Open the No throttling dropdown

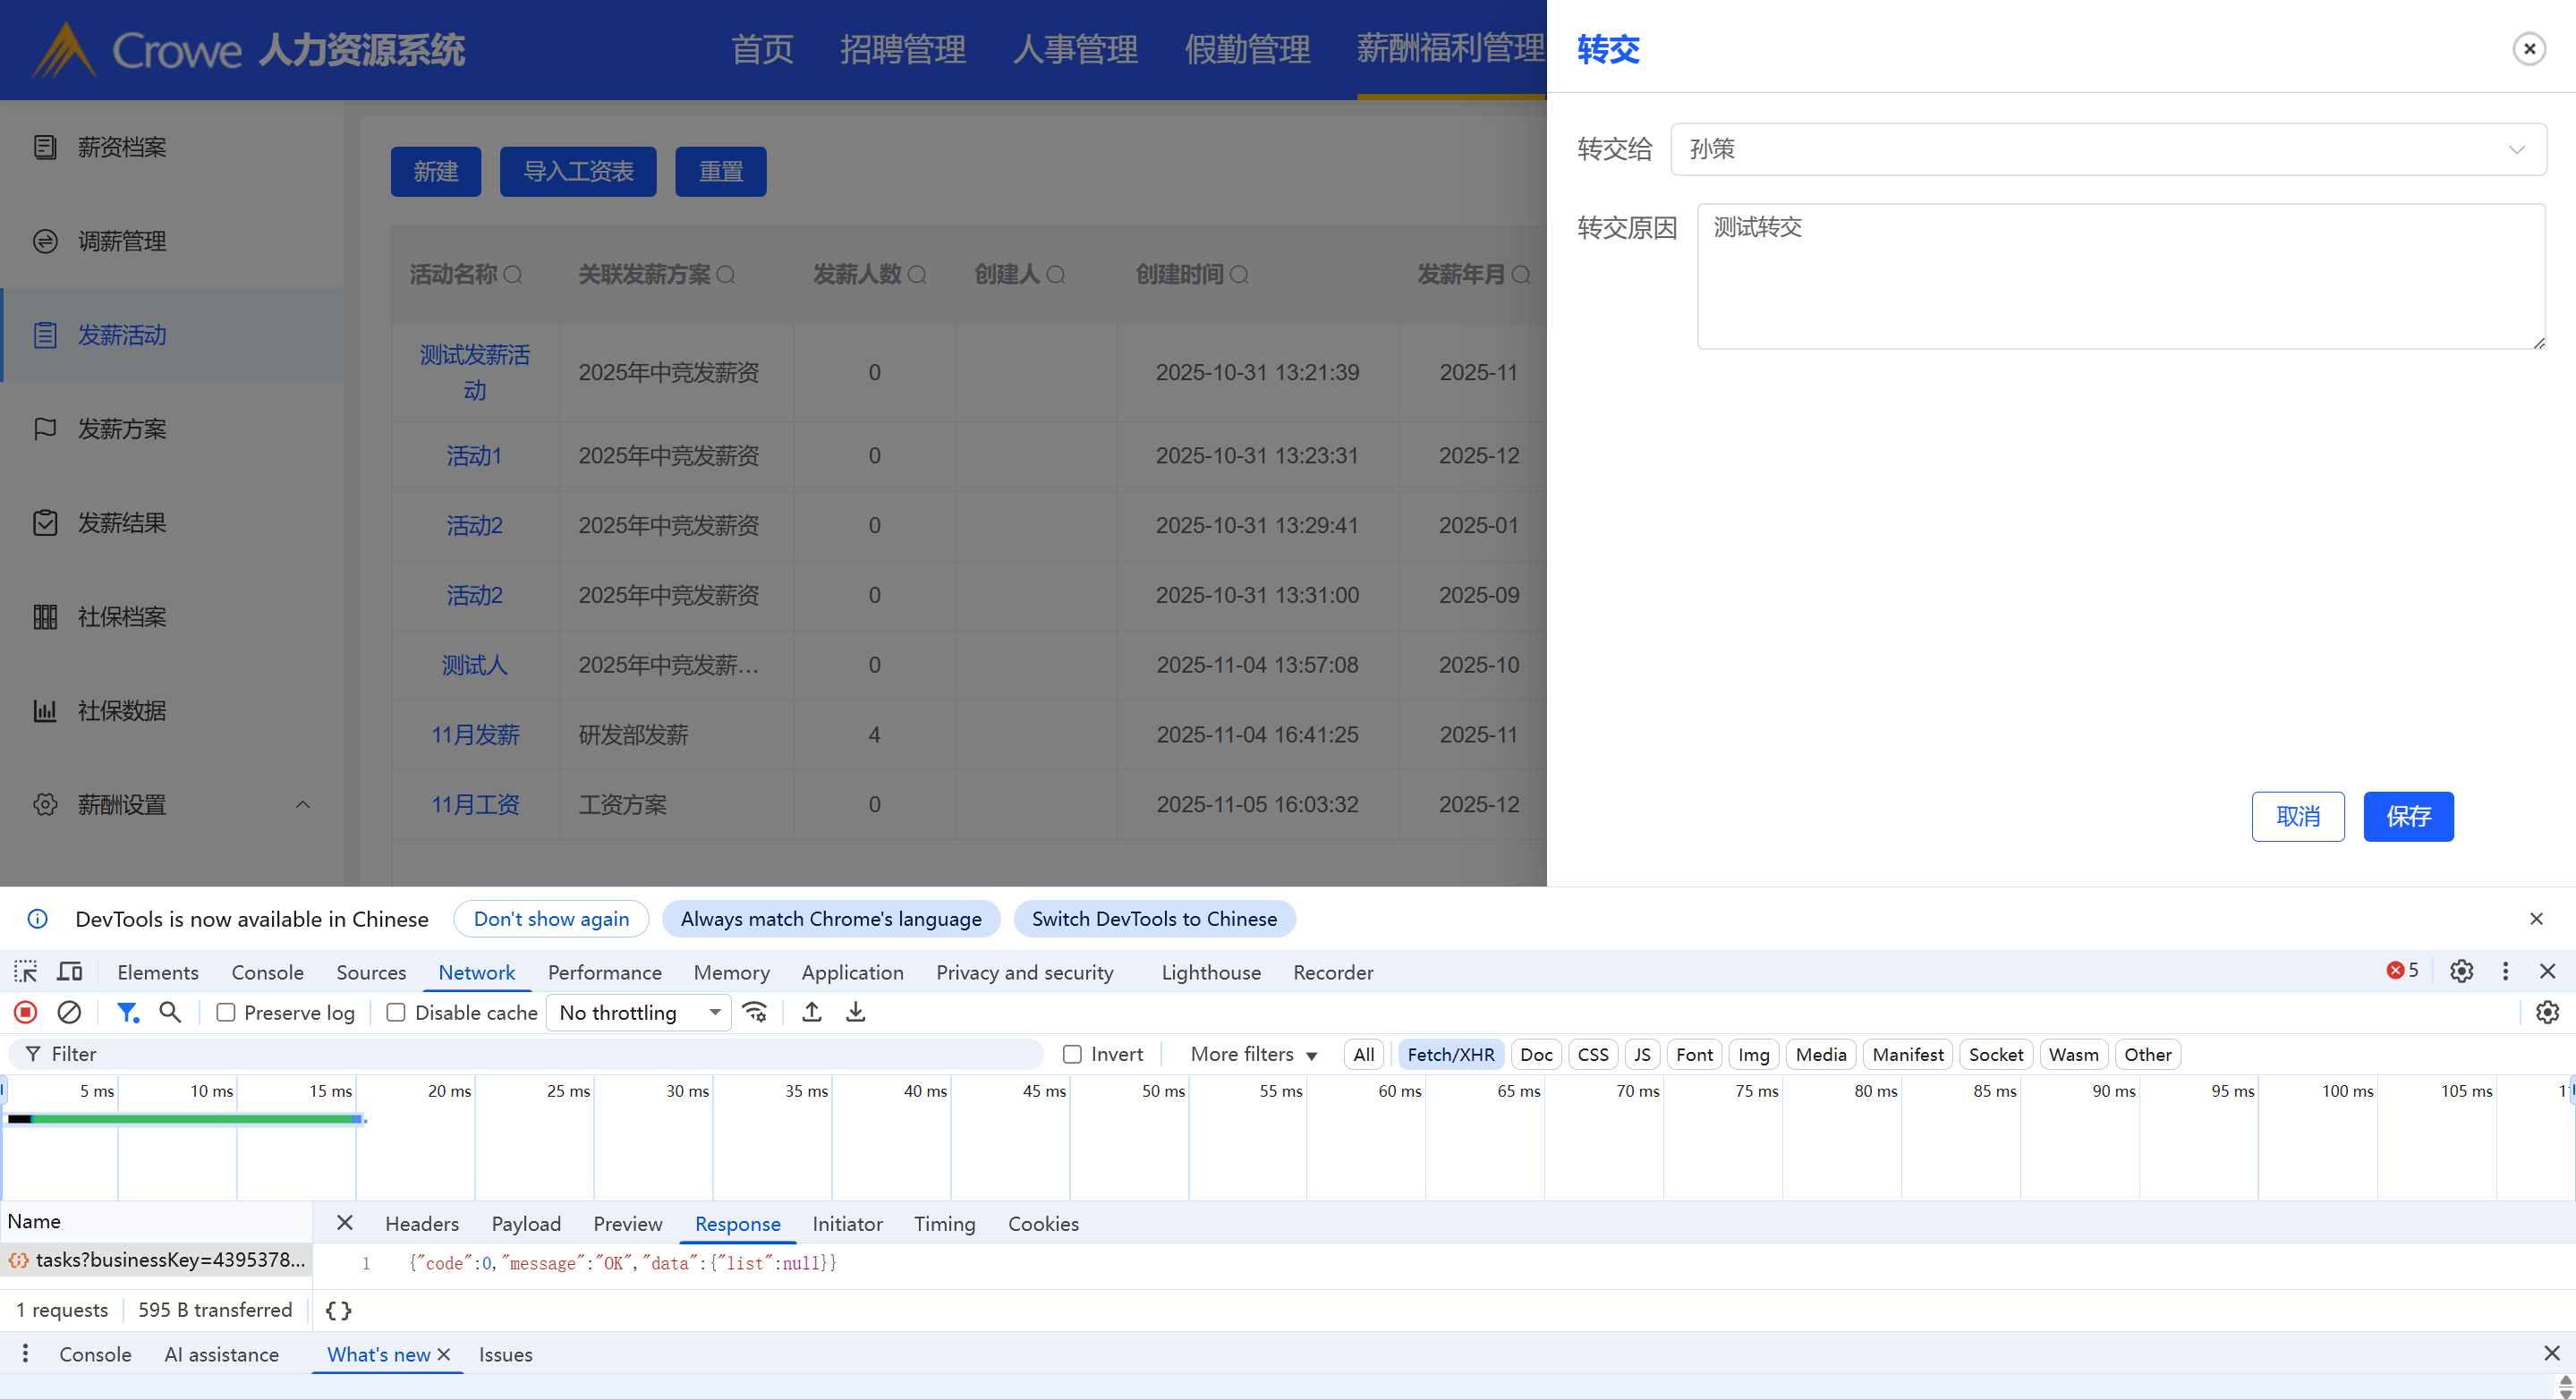pyautogui.click(x=639, y=1013)
